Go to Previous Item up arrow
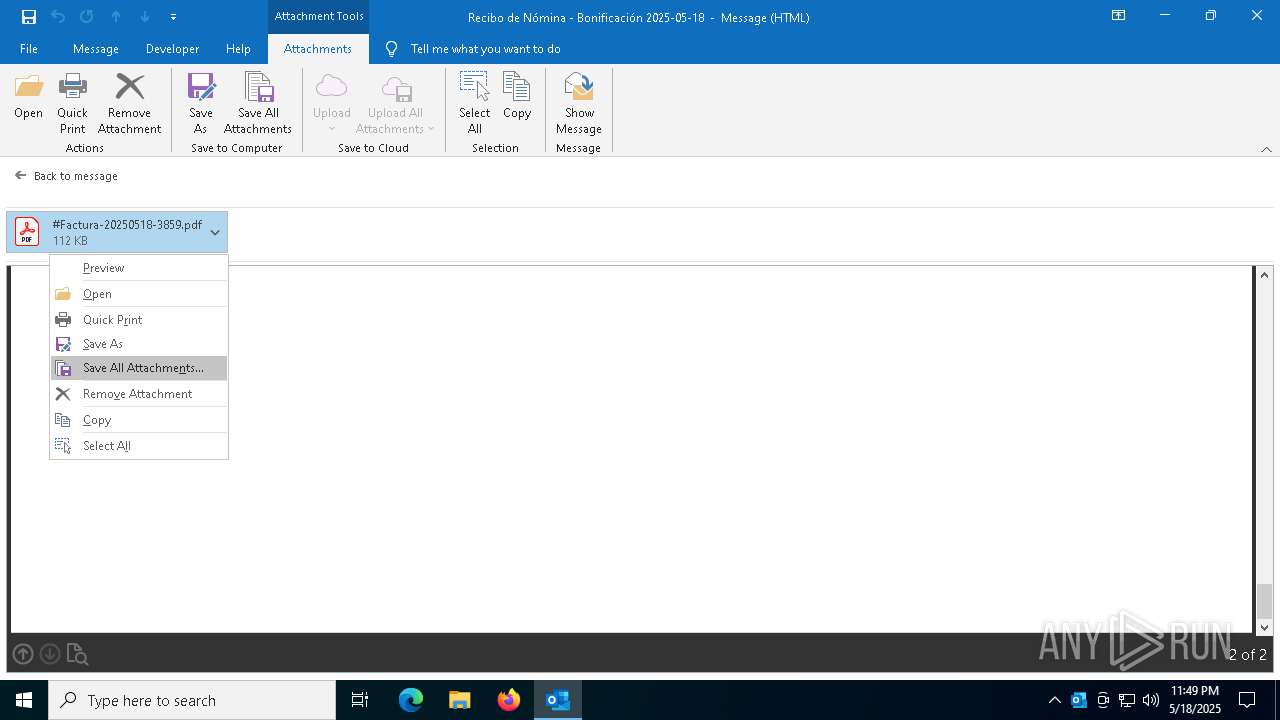 (x=116, y=17)
